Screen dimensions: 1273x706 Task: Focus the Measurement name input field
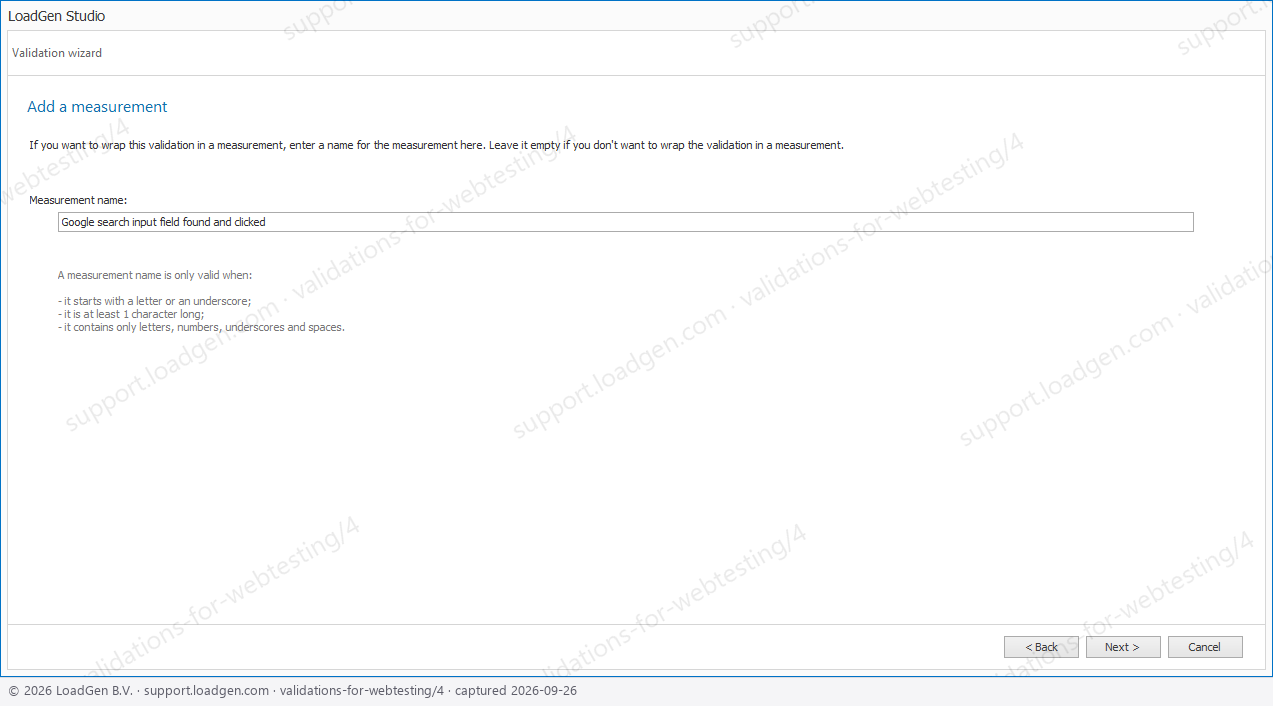coord(626,222)
